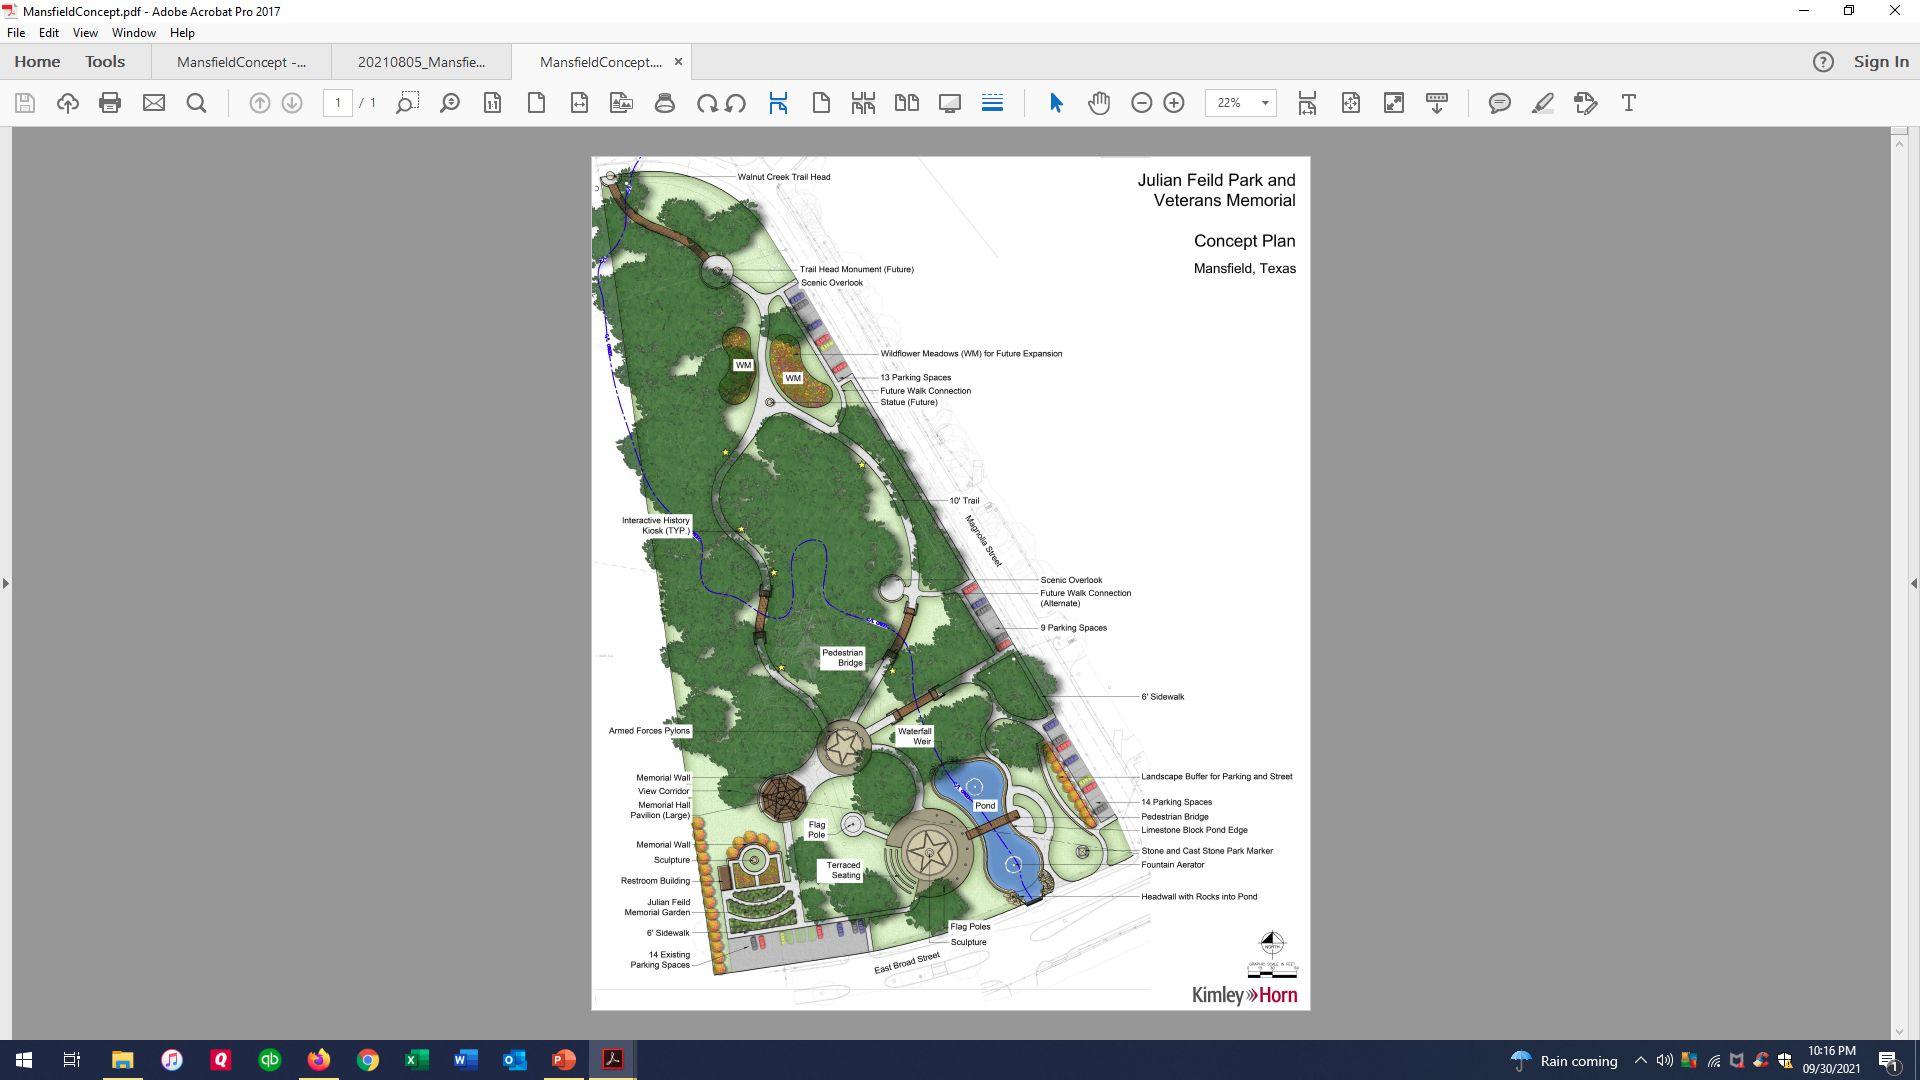The width and height of the screenshot is (1920, 1080).
Task: Click the Sign In link
Action: pyautogui.click(x=1880, y=62)
